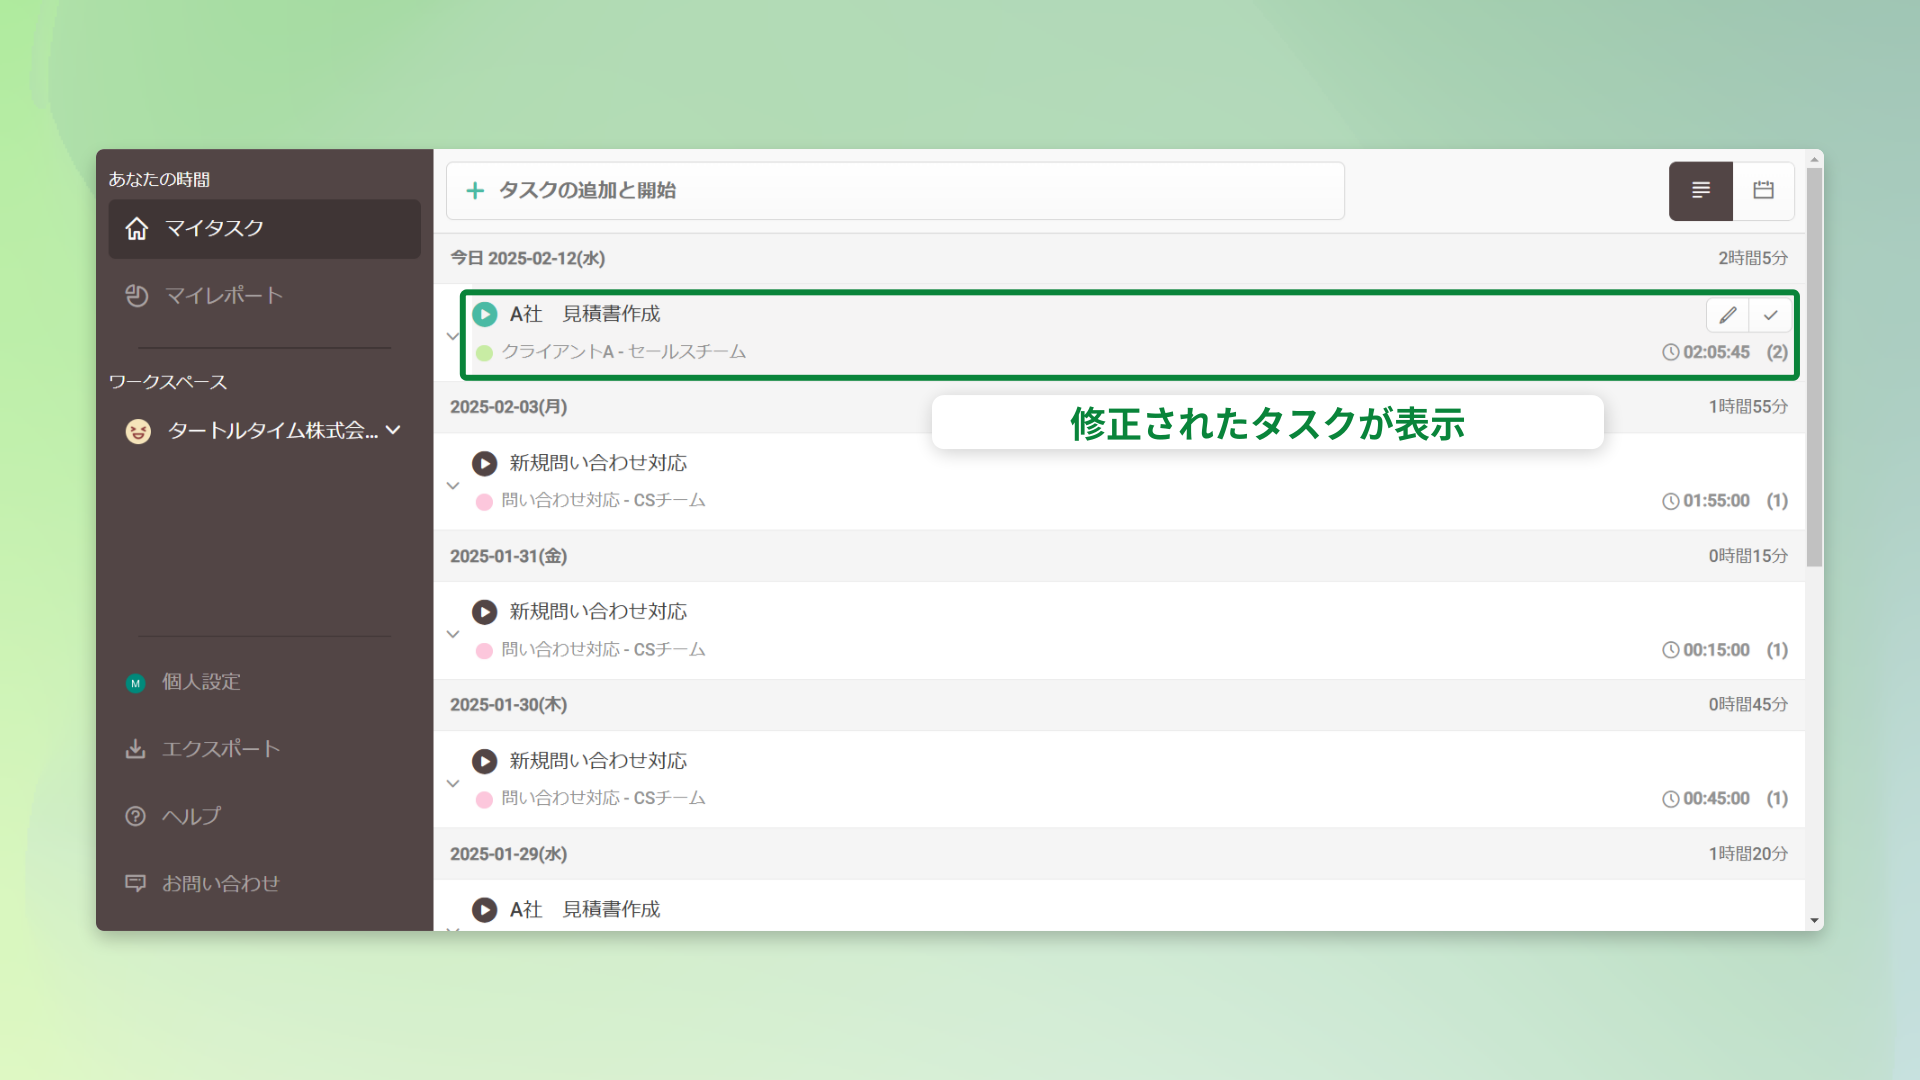Mark A社 見積書作成 complete with checkmark
The image size is (1920, 1080).
click(1770, 314)
